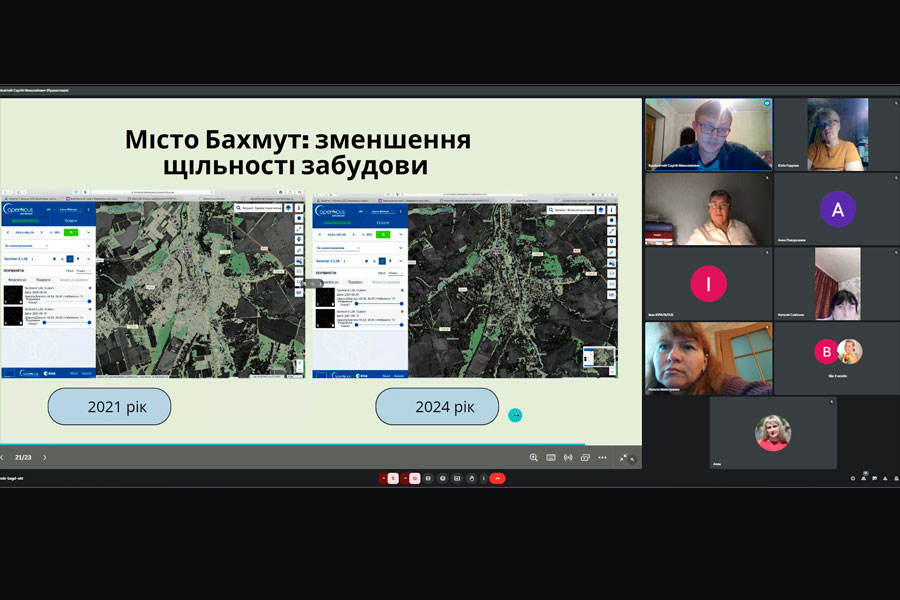900x600 pixels.
Task: Click the pop-out windows icon on slide bar
Action: (x=585, y=458)
